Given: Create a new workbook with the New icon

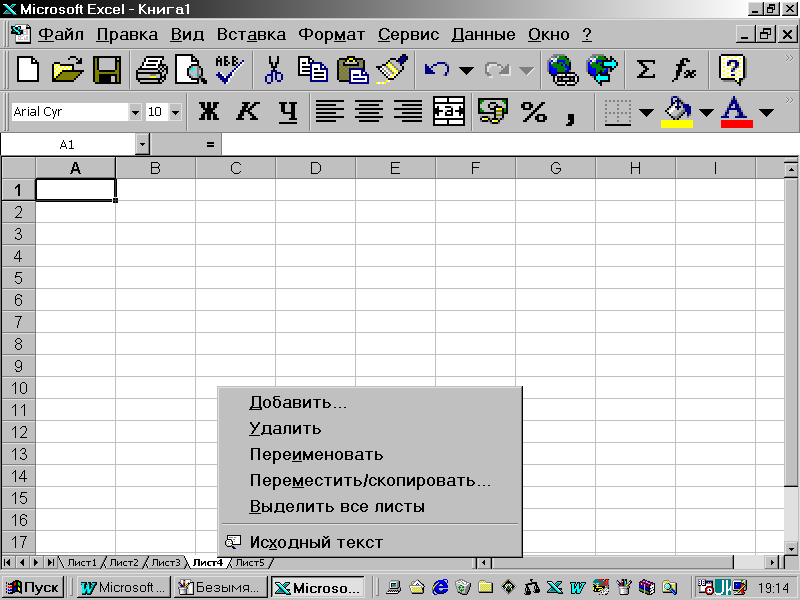Looking at the screenshot, I should [x=28, y=69].
